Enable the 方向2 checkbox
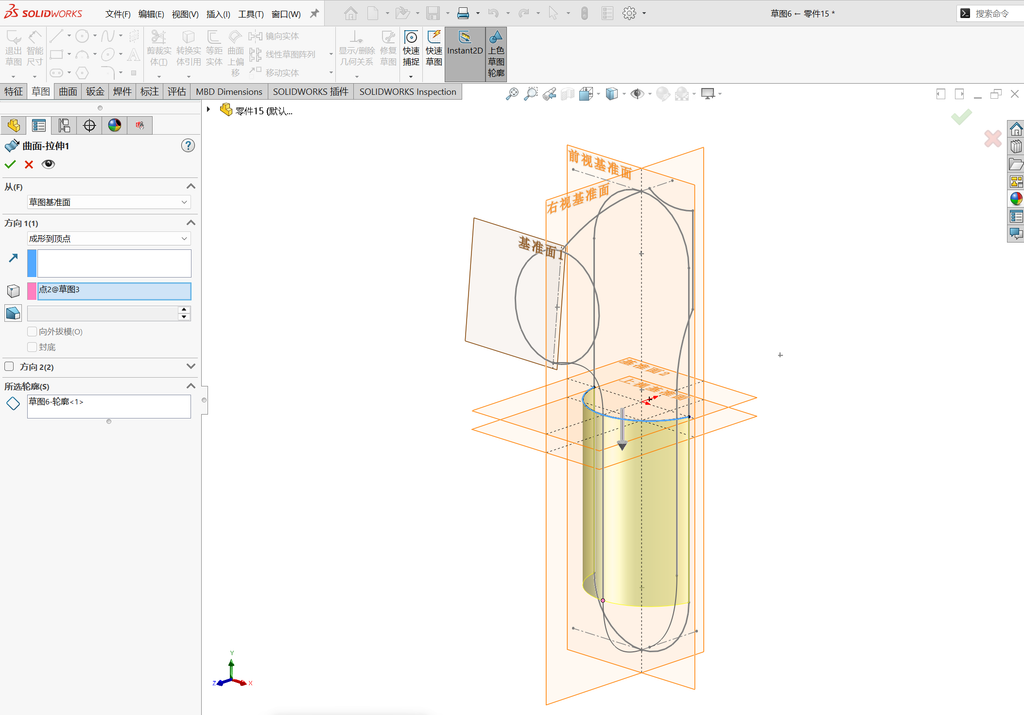The image size is (1024, 715). pos(9,366)
